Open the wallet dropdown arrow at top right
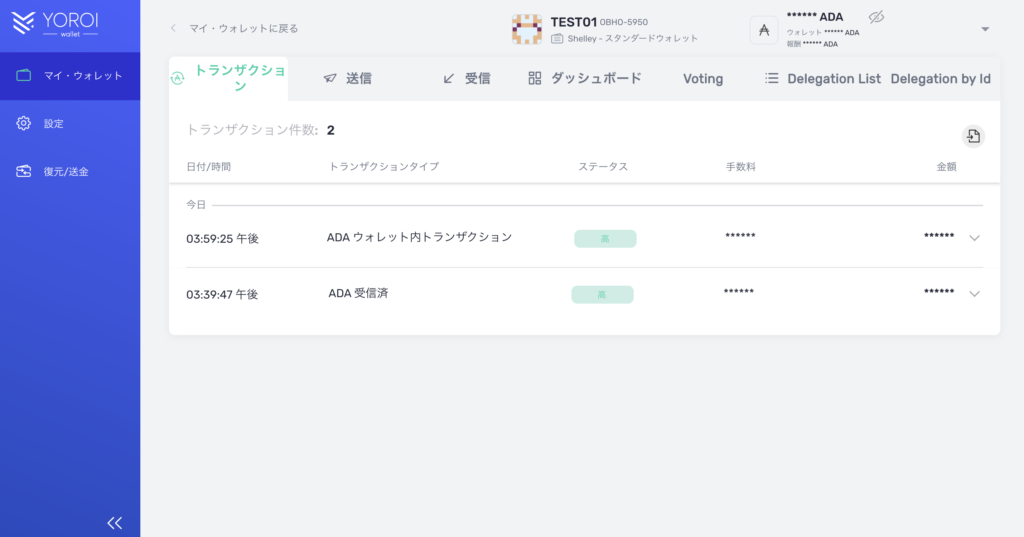The image size is (1024, 537). tap(985, 29)
